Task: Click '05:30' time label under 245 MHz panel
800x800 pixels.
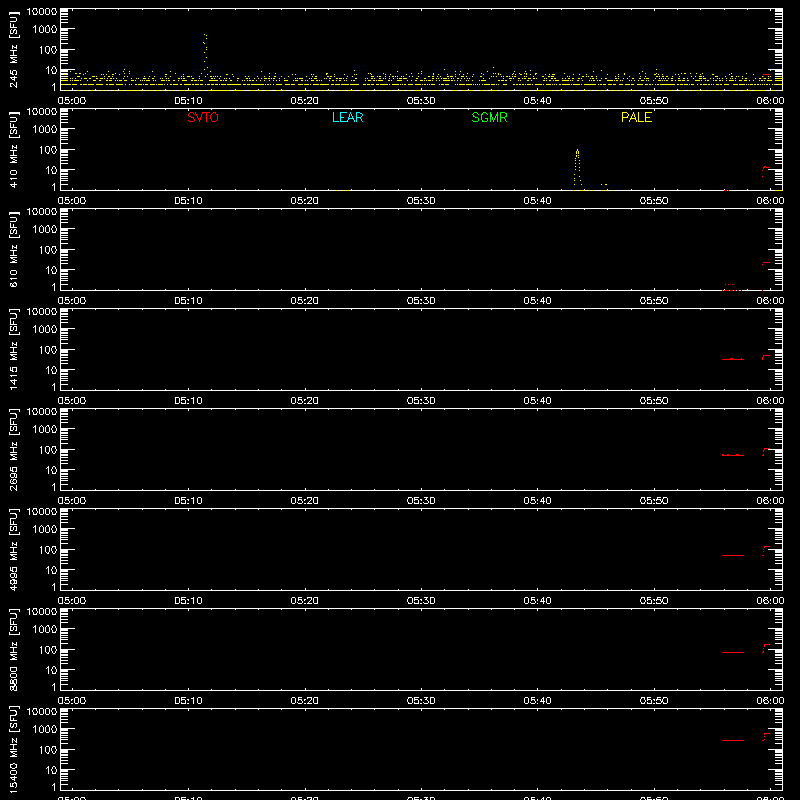Action: tap(421, 101)
